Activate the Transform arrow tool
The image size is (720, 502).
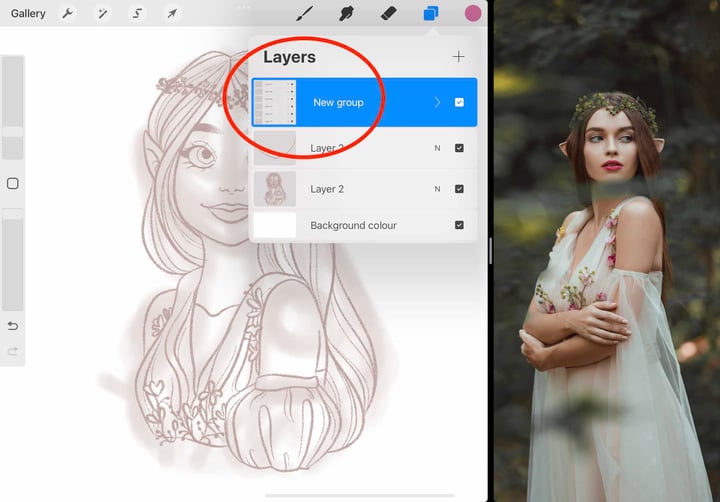pyautogui.click(x=172, y=13)
